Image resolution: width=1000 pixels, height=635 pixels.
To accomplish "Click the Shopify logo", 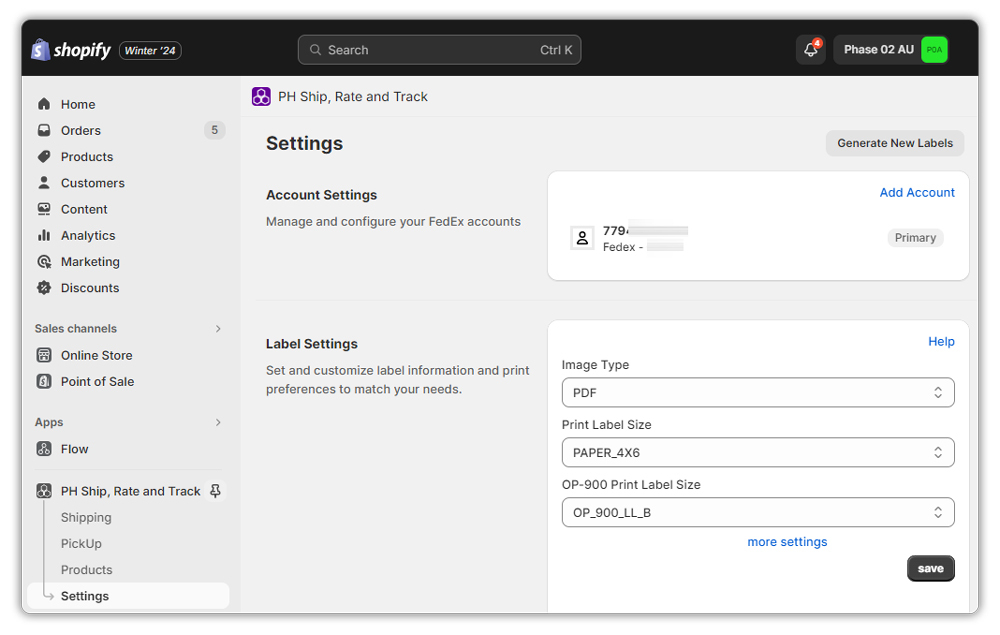I will (71, 50).
